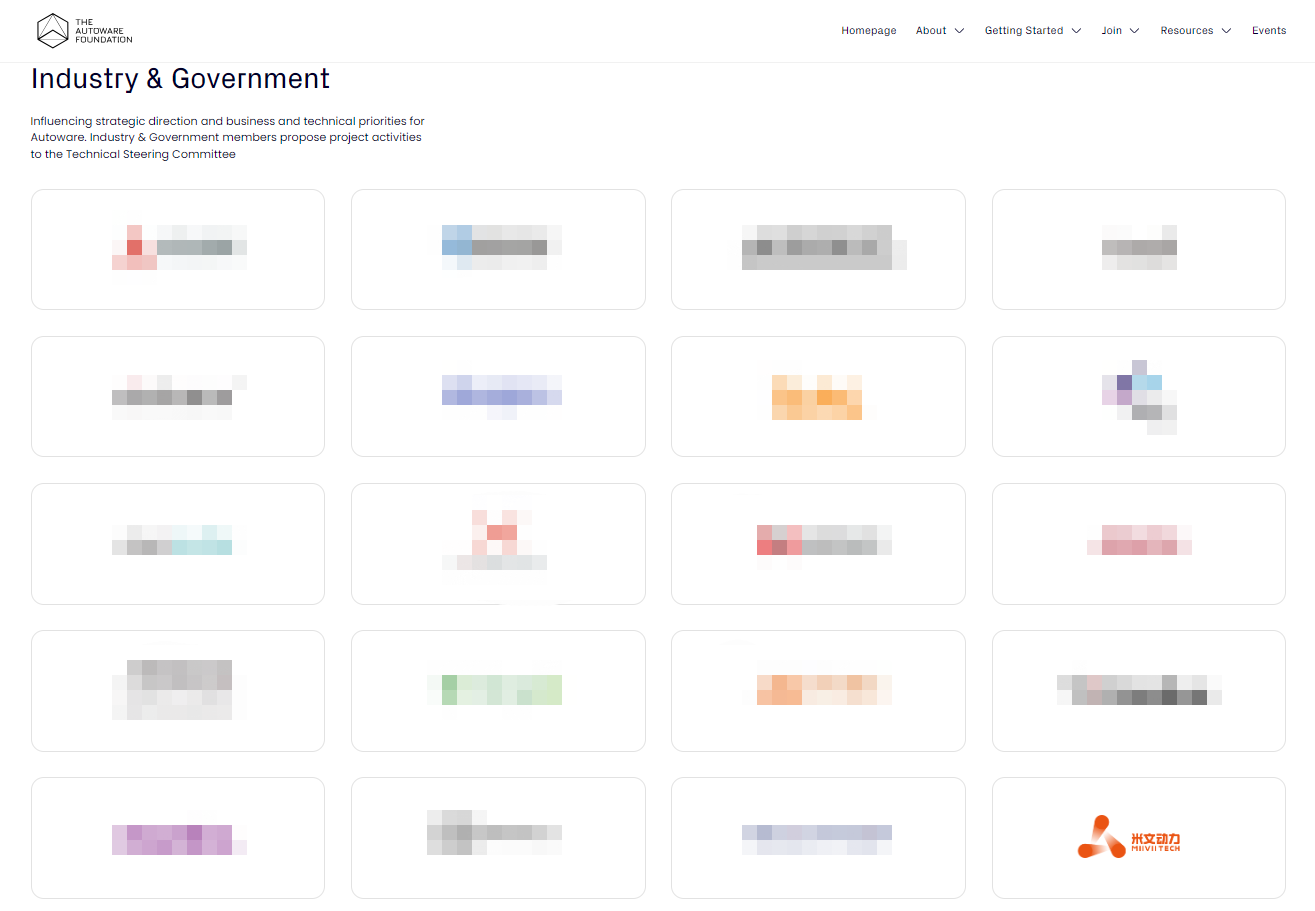1315x911 pixels.
Task: Open the multicolor purple-and-sky-blue logo card
Action: coord(1138,397)
